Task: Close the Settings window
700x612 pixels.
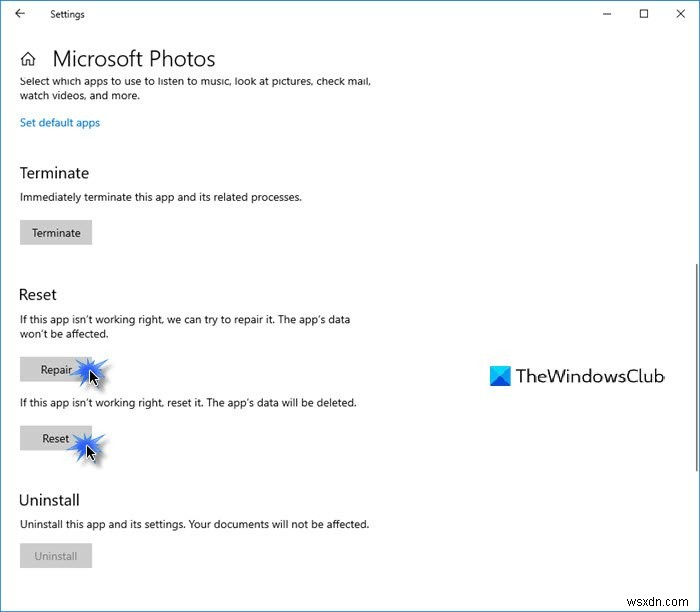Action: (x=680, y=14)
